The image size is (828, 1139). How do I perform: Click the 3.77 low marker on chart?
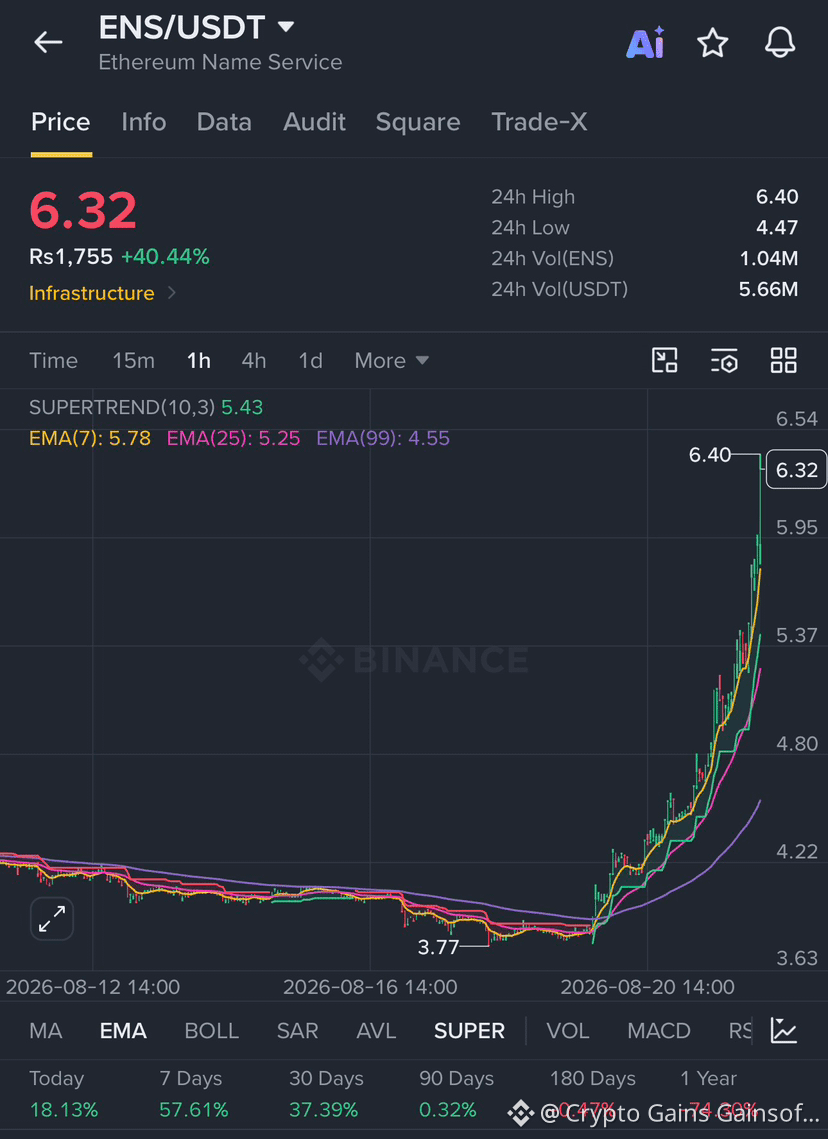[x=438, y=947]
